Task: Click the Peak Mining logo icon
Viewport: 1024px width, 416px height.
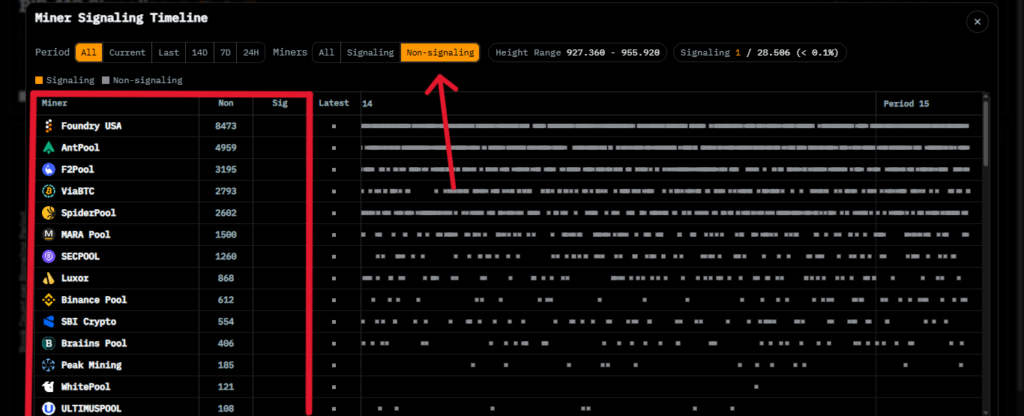Action: [x=48, y=365]
